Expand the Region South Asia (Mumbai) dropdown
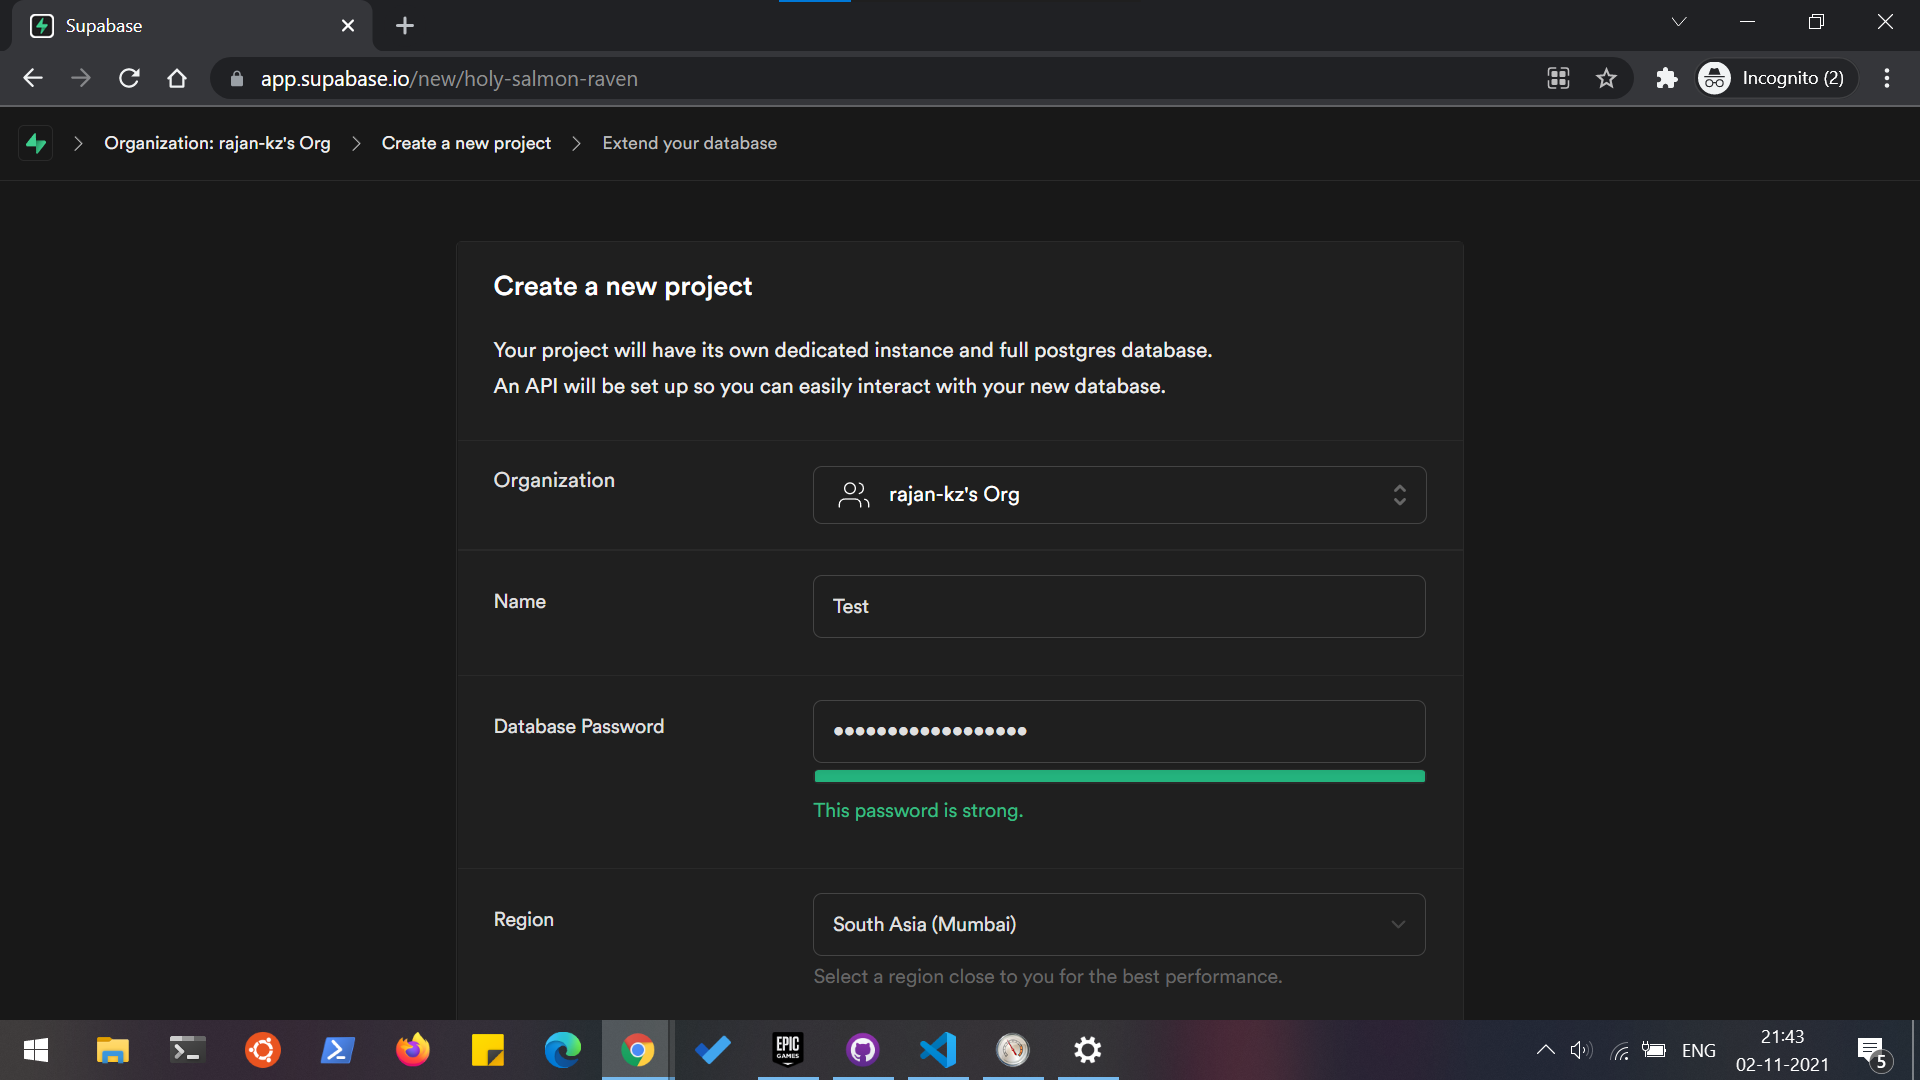Viewport: 1920px width, 1080px height. (1119, 924)
